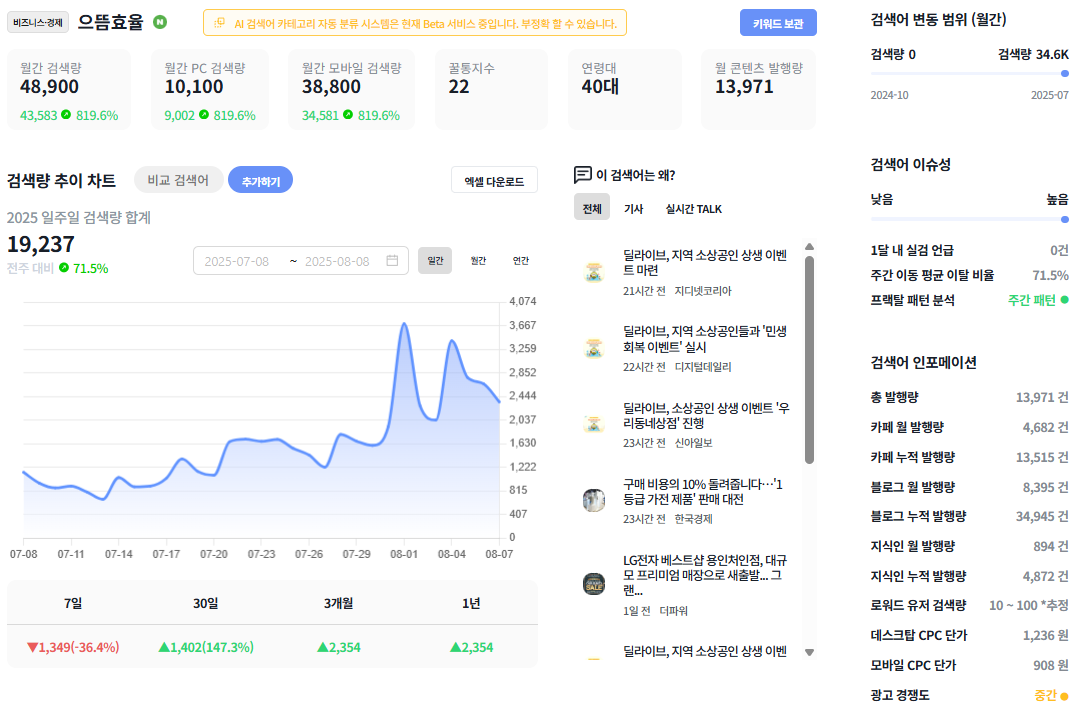Image resolution: width=1085 pixels, height=708 pixels.
Task: Select the 기사 tab
Action: [633, 208]
